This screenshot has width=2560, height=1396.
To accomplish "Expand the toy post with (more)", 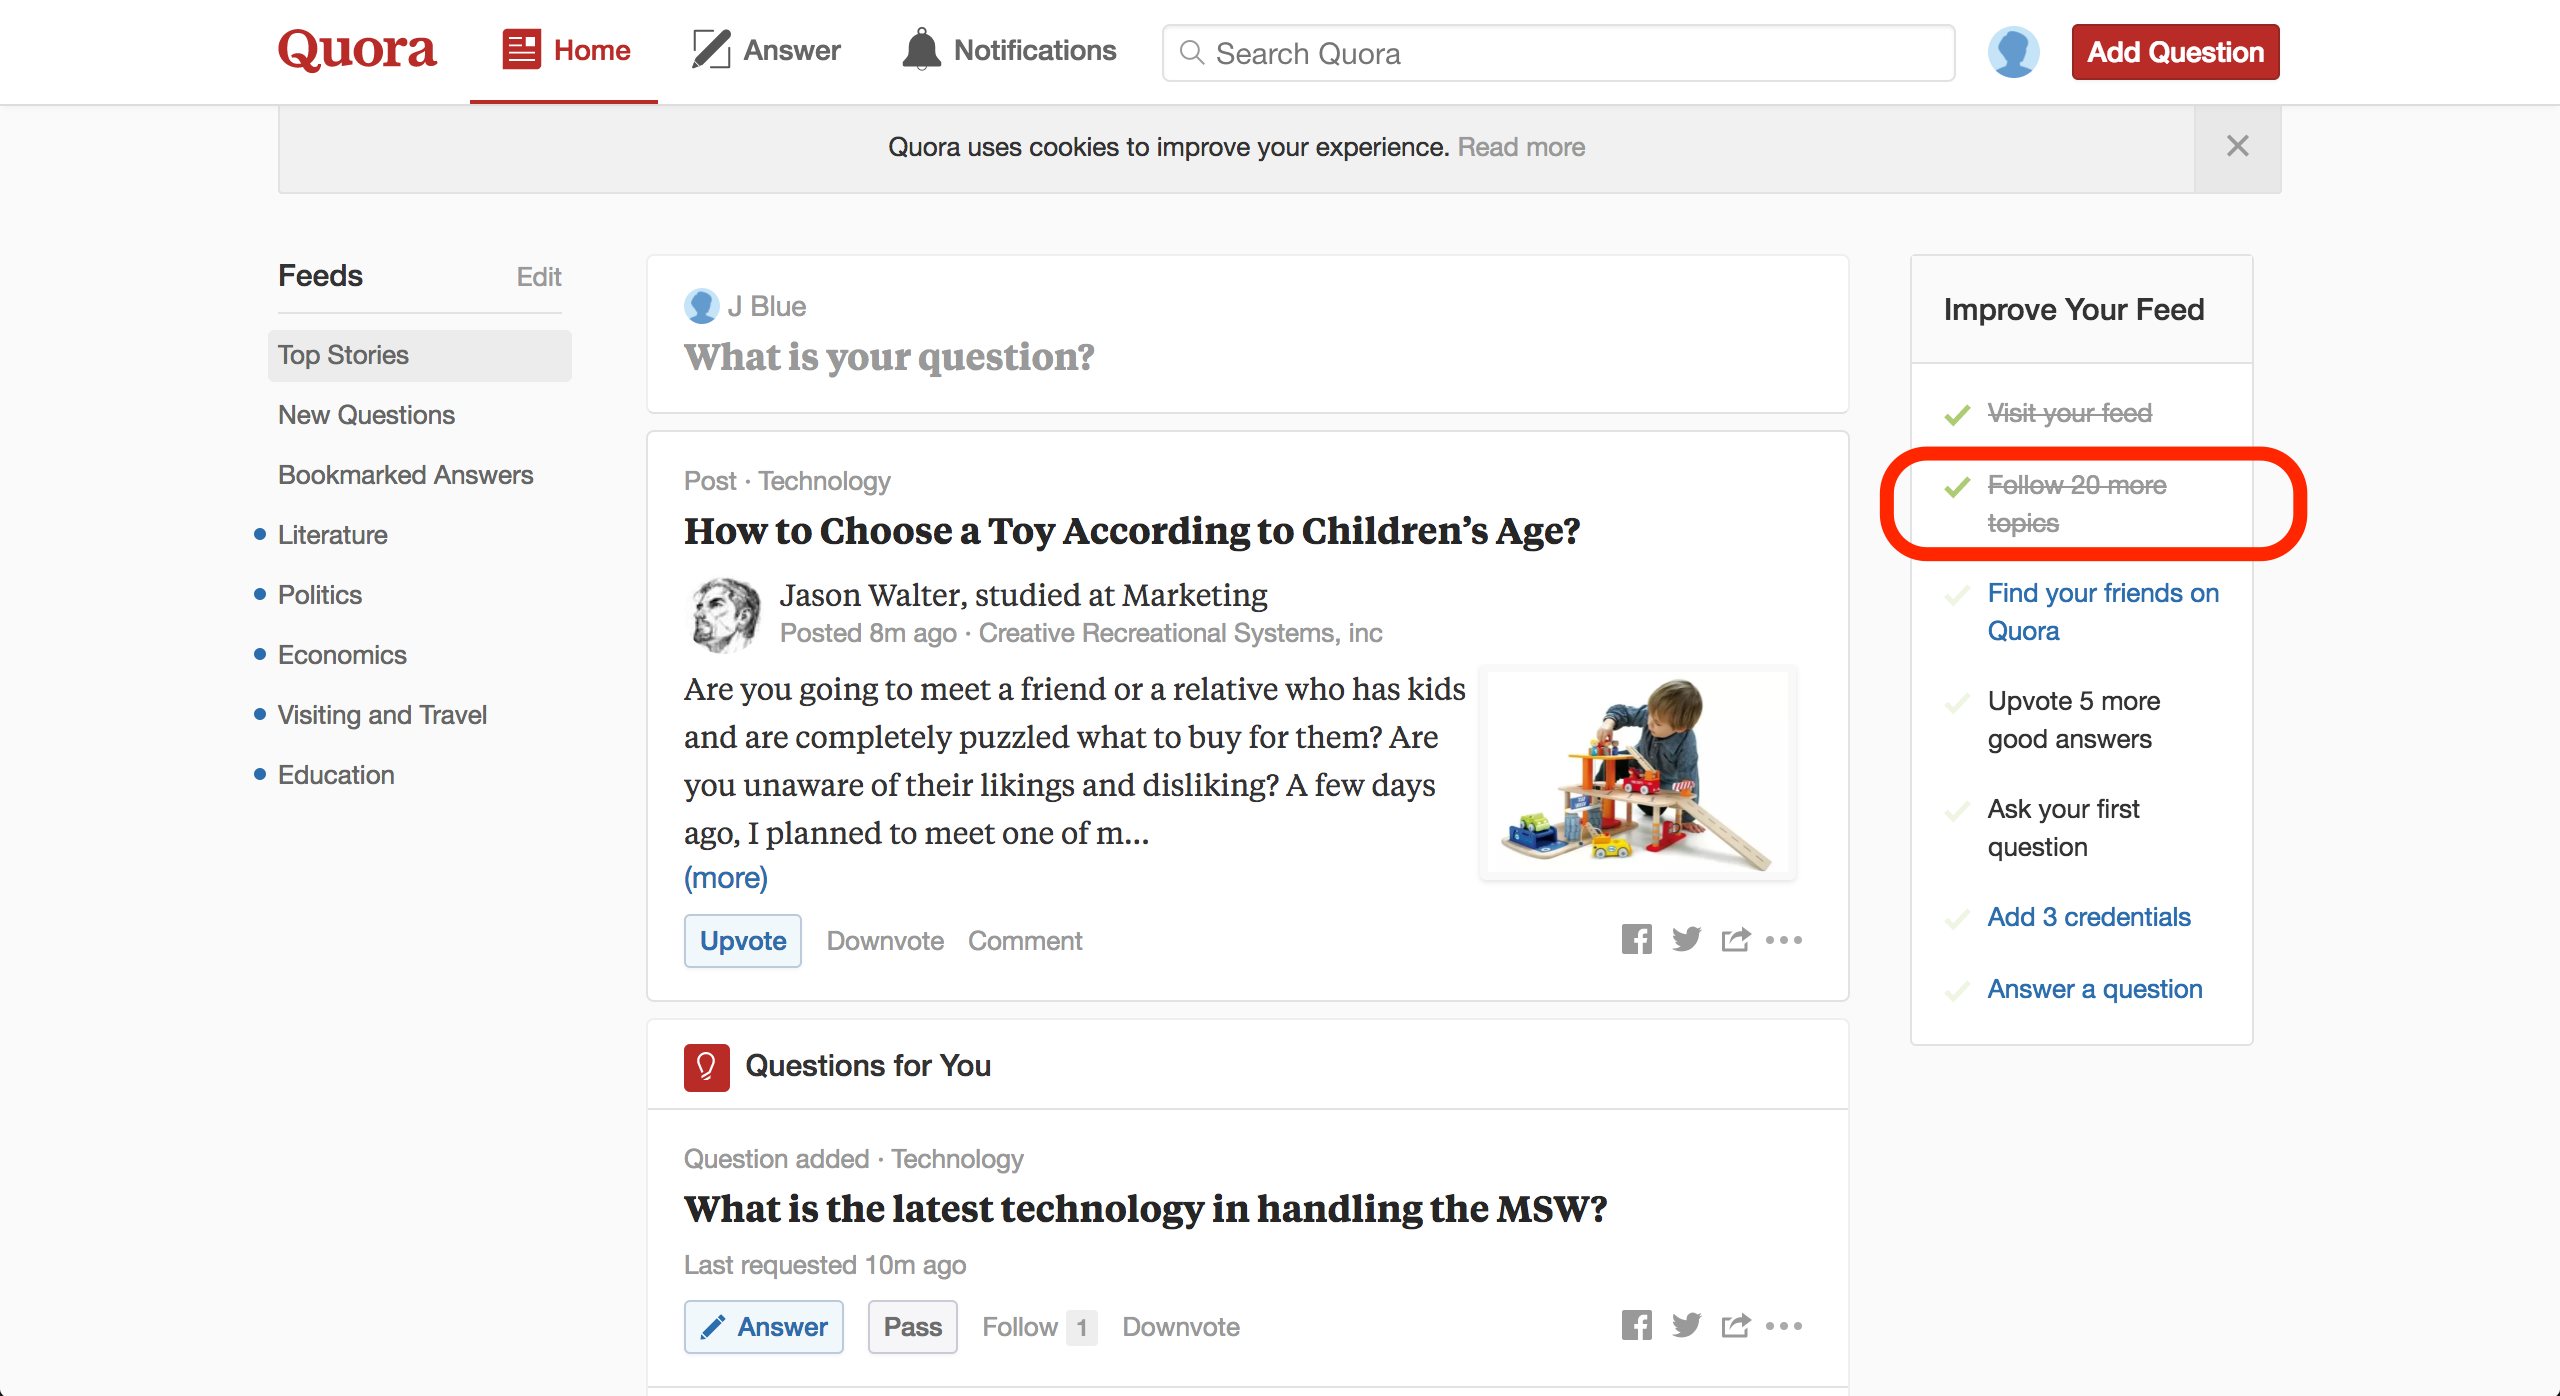I will tap(726, 878).
